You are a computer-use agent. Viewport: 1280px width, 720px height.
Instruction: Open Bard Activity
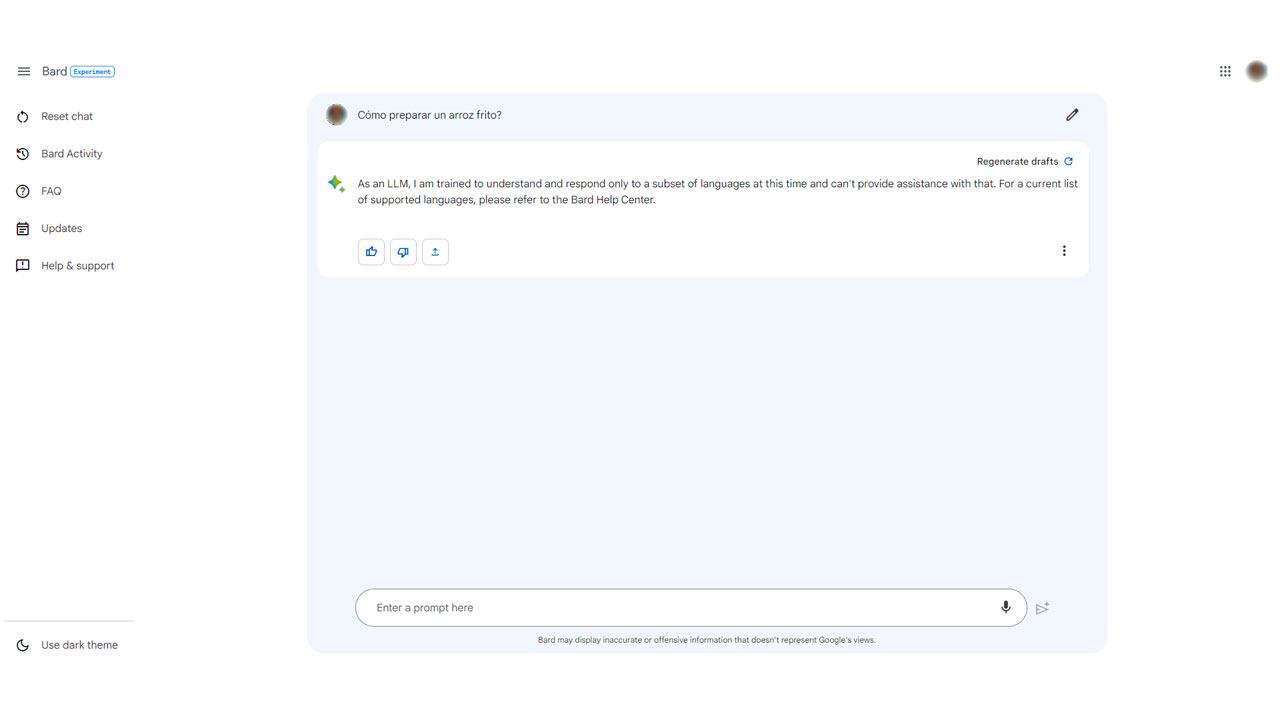click(x=71, y=153)
